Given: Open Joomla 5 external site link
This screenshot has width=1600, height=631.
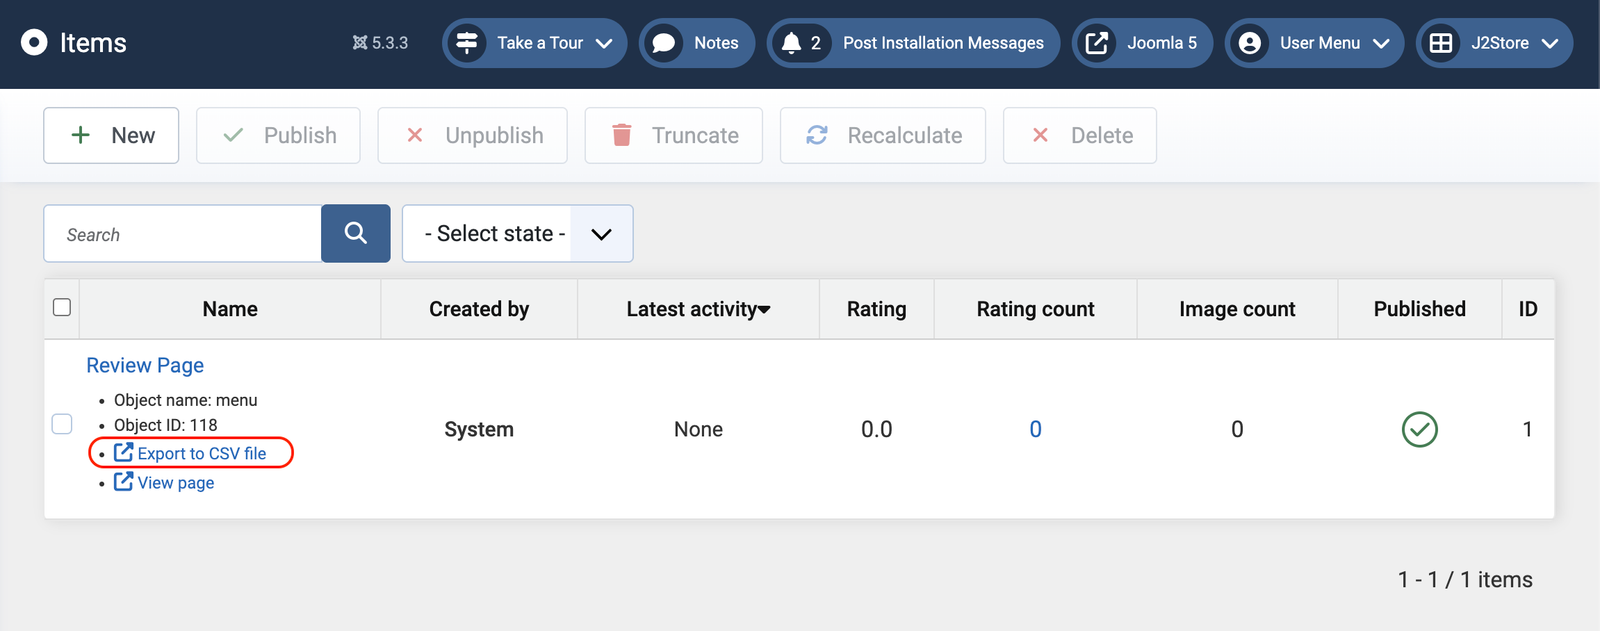Looking at the screenshot, I should tap(1142, 43).
